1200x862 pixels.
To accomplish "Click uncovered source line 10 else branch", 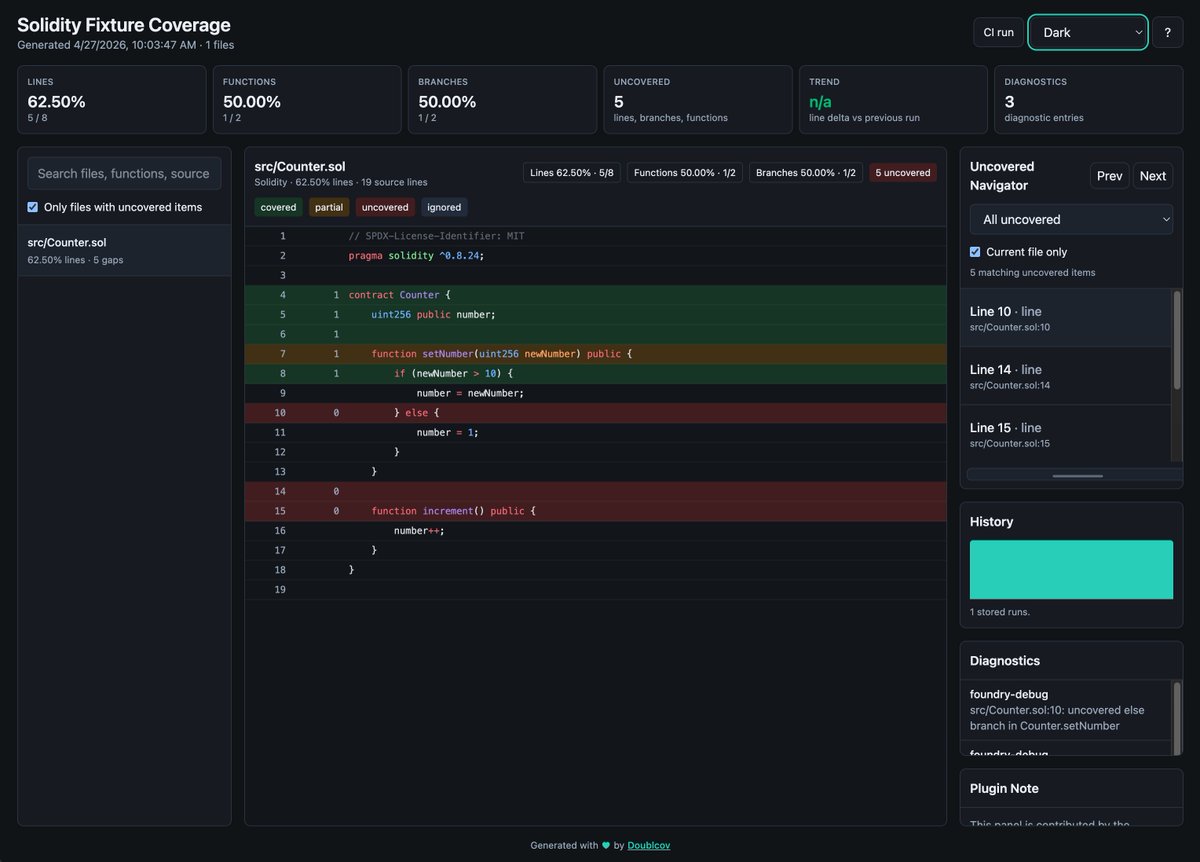I will point(596,412).
